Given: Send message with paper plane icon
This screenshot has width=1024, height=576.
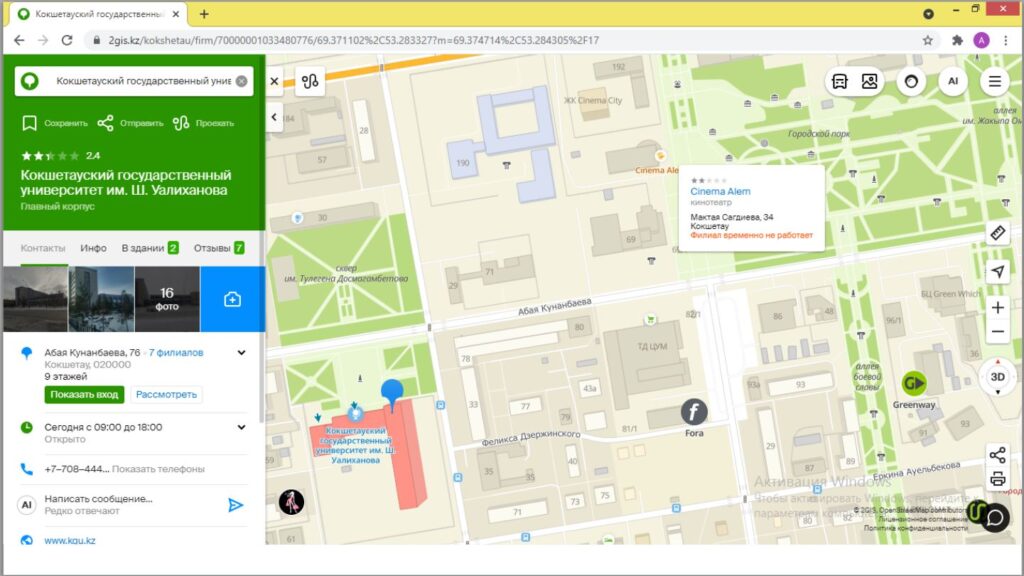Looking at the screenshot, I should click(x=235, y=505).
